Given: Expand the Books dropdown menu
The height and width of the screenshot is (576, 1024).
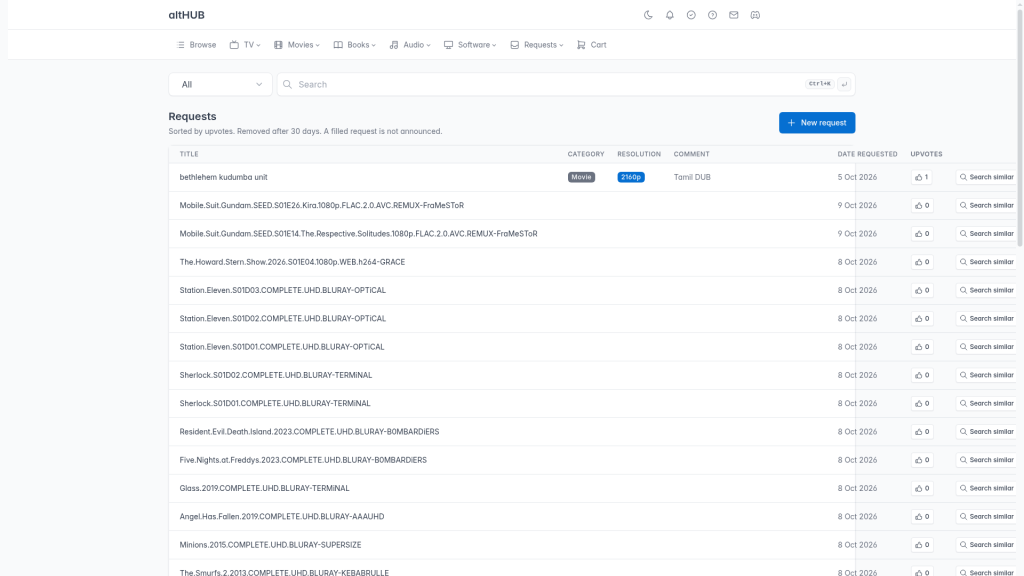Looking at the screenshot, I should [x=355, y=45].
